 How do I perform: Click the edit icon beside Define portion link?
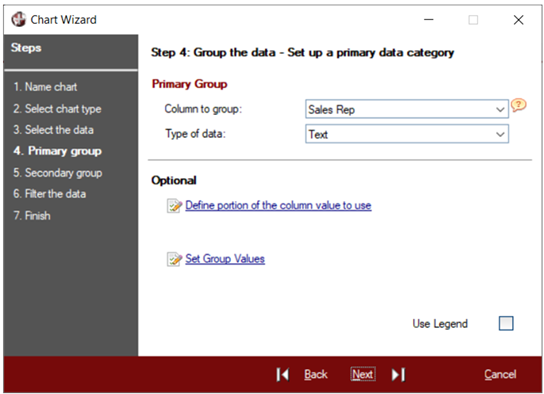click(x=174, y=206)
